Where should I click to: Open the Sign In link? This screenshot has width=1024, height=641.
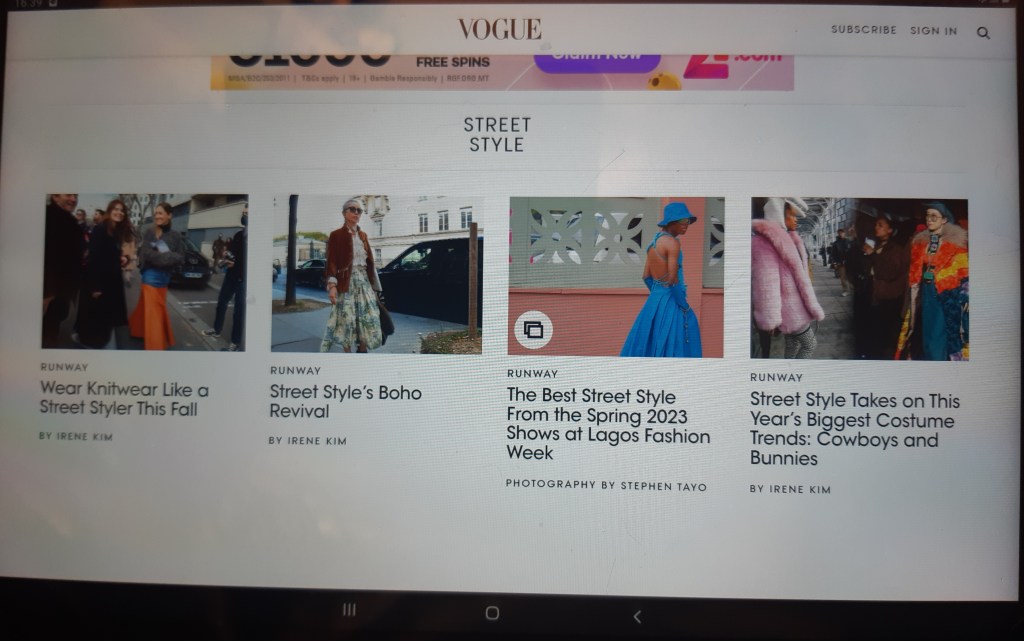click(x=932, y=31)
